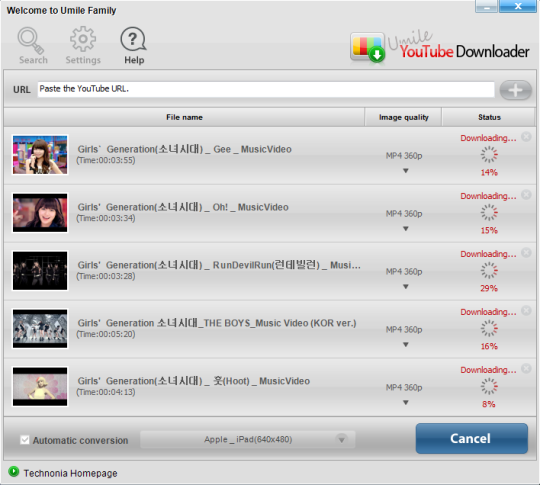
Task: Select the RunDevilRun file name text
Action: 219,265
